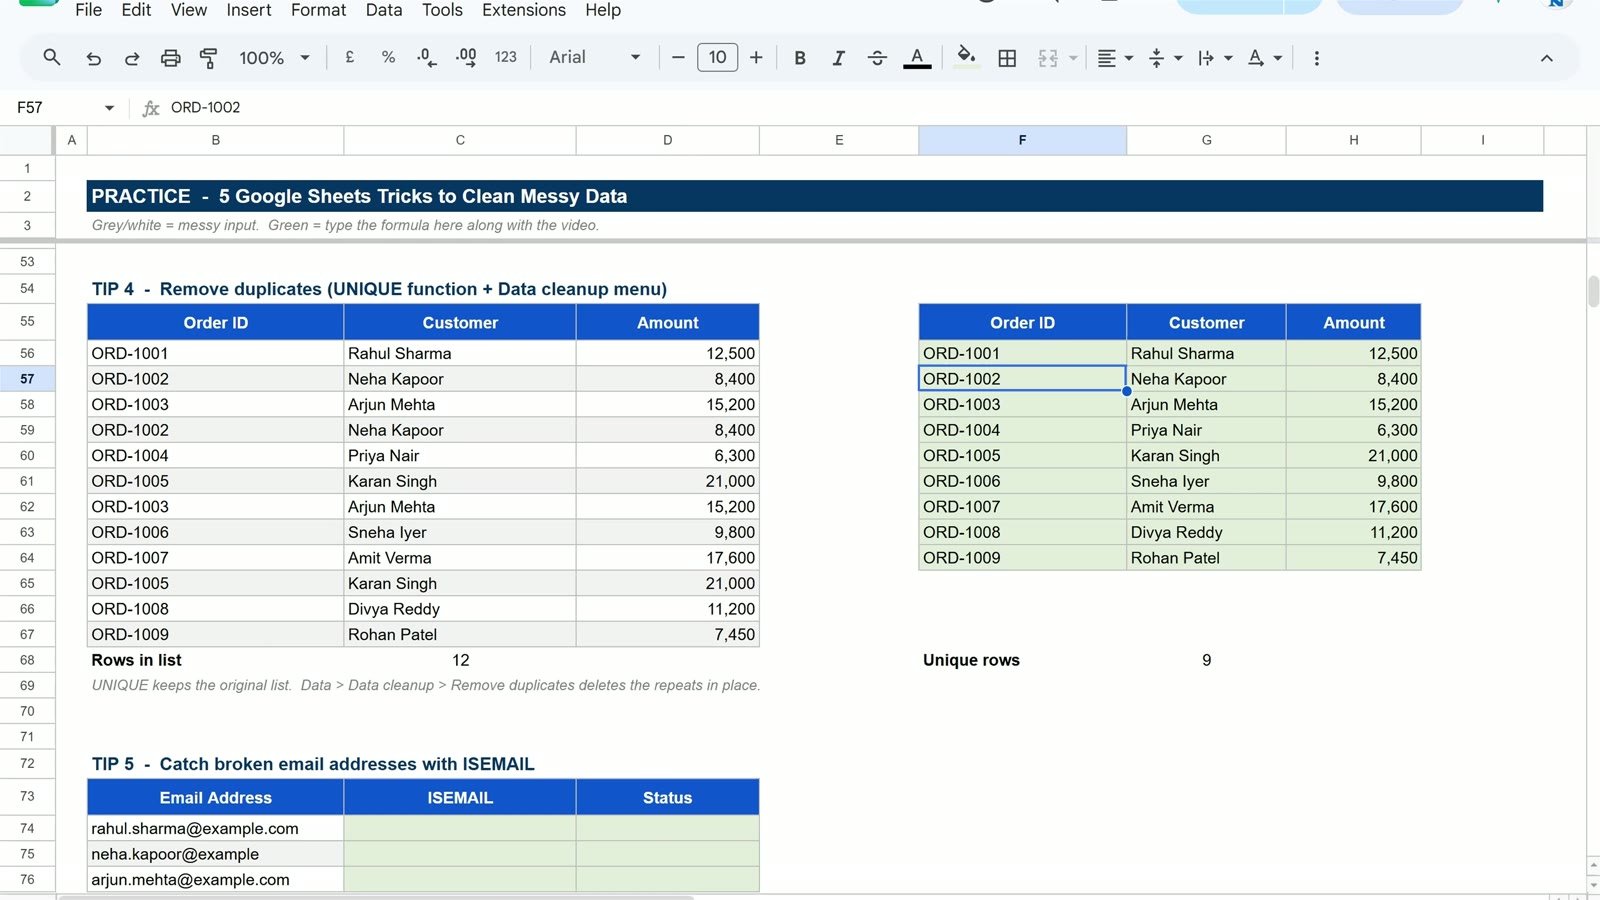
Task: Open the File menu
Action: [x=88, y=10]
